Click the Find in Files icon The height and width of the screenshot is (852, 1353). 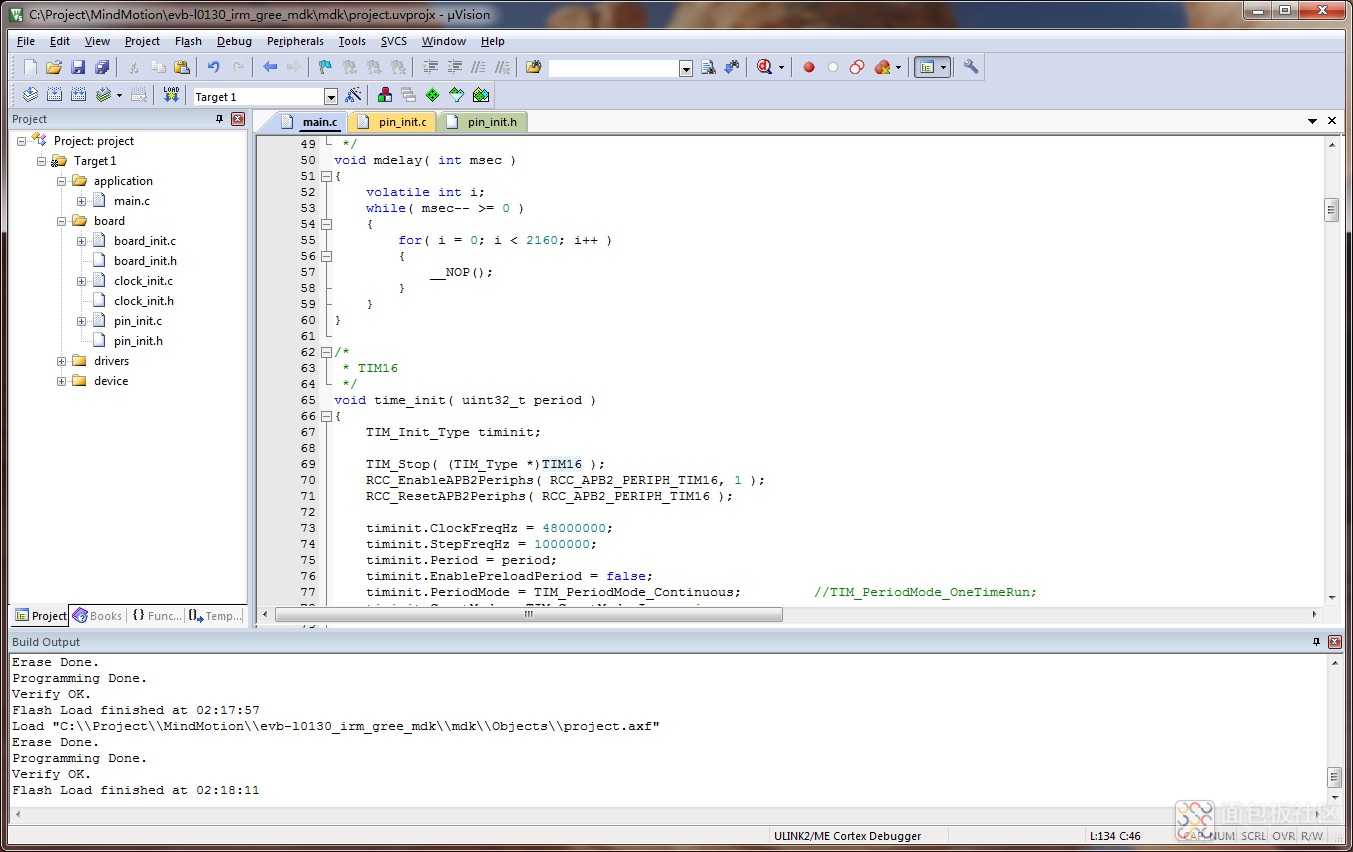pos(534,67)
